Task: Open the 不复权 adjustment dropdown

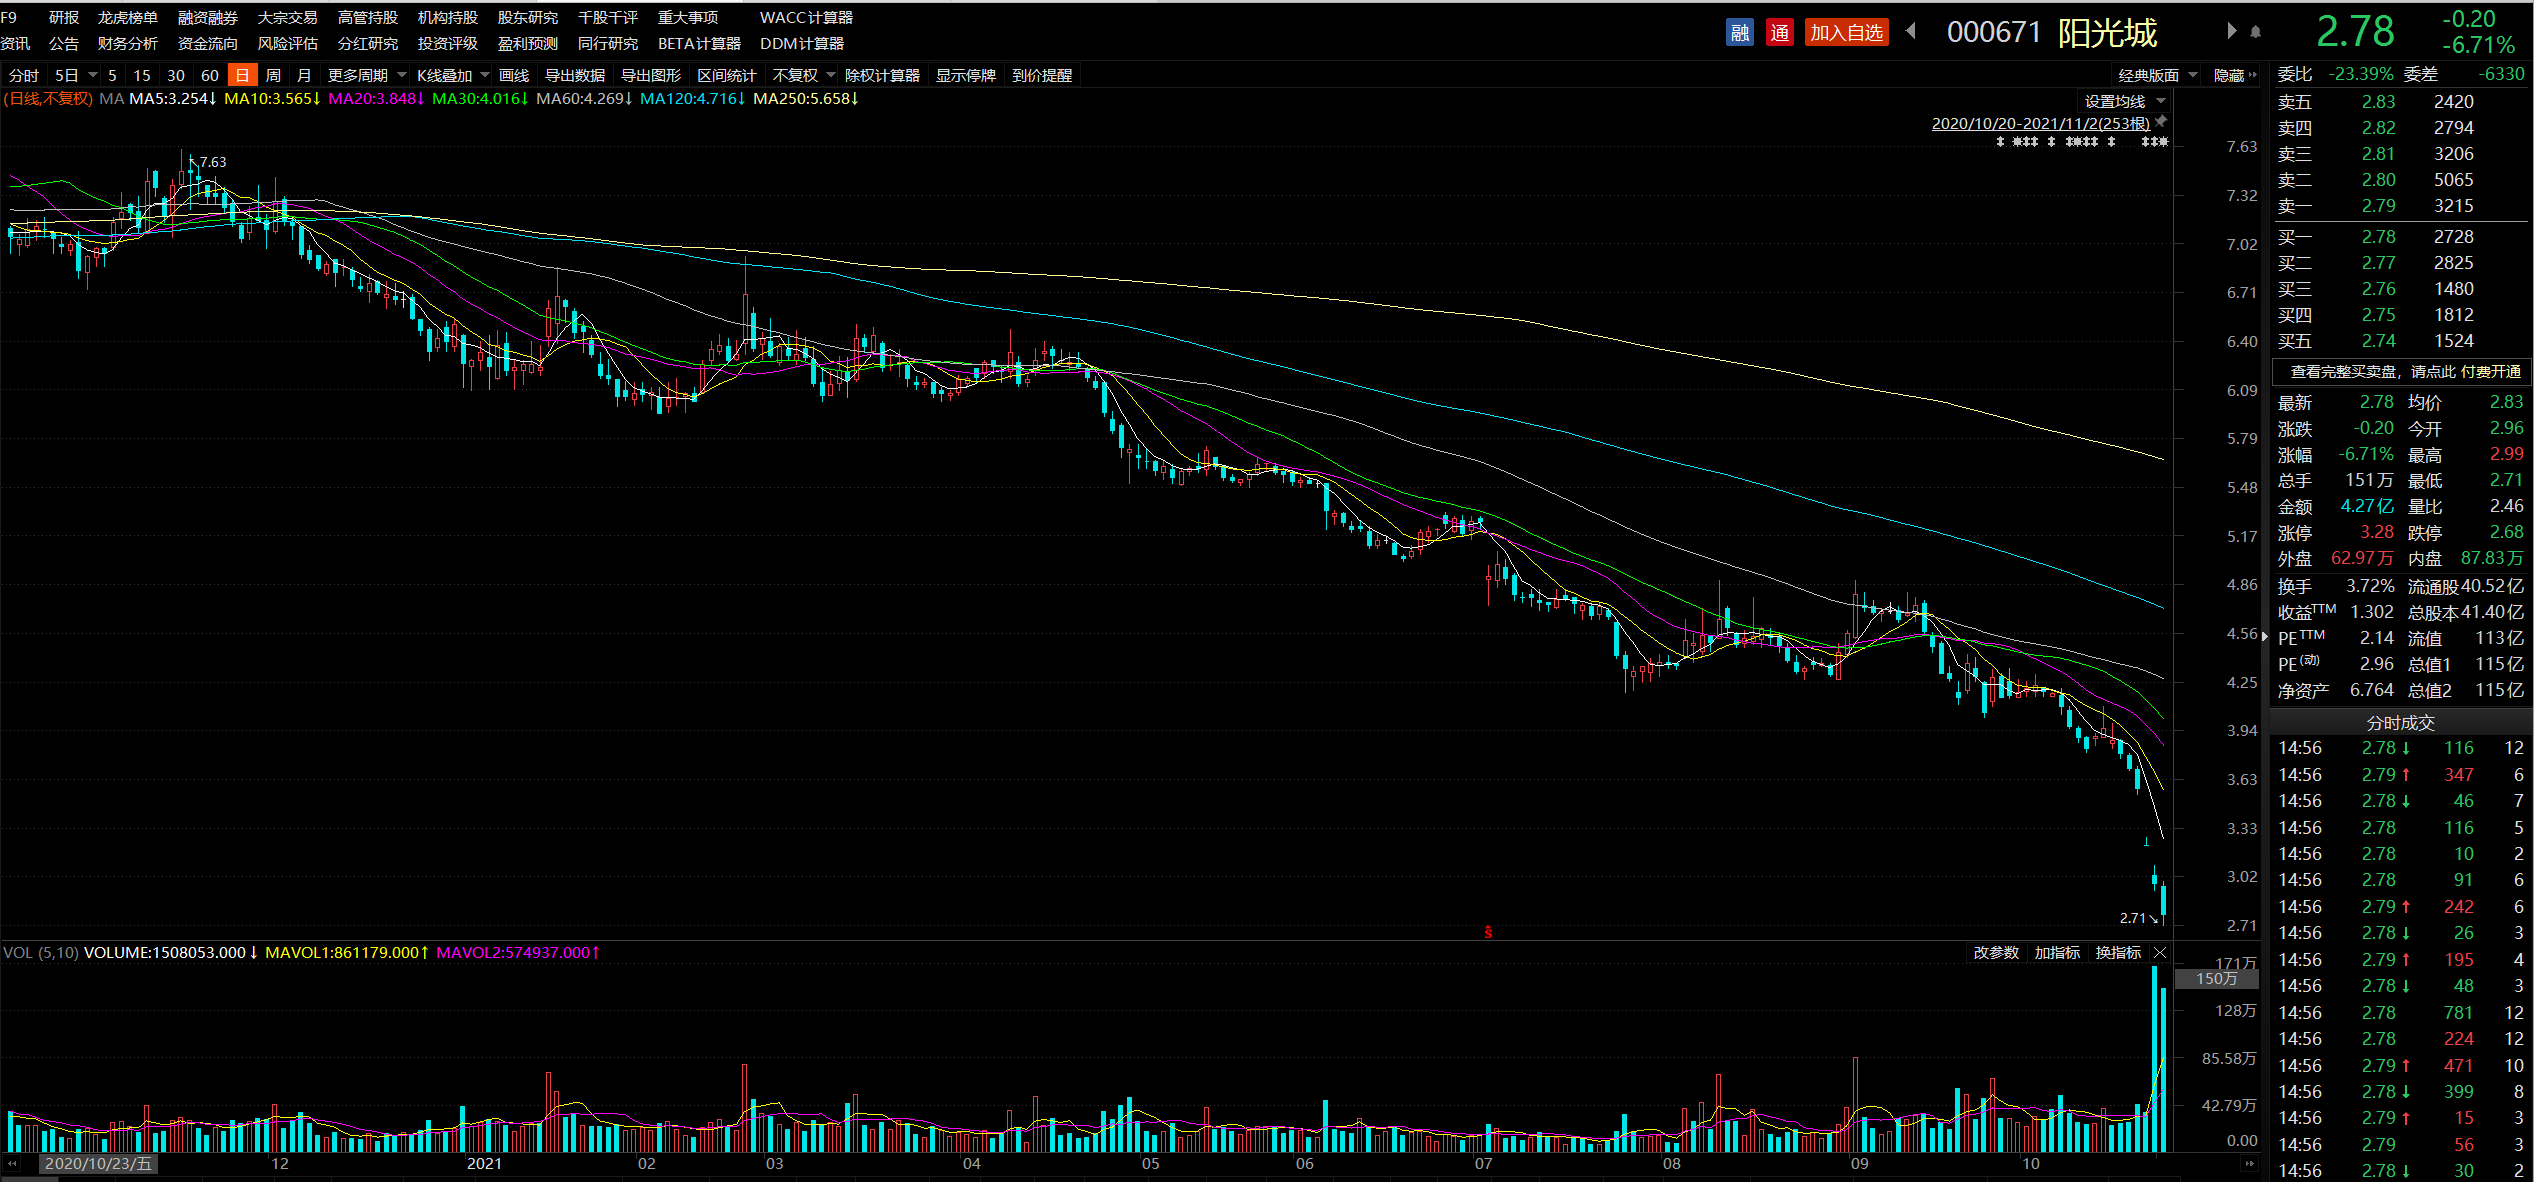Action: tap(802, 75)
